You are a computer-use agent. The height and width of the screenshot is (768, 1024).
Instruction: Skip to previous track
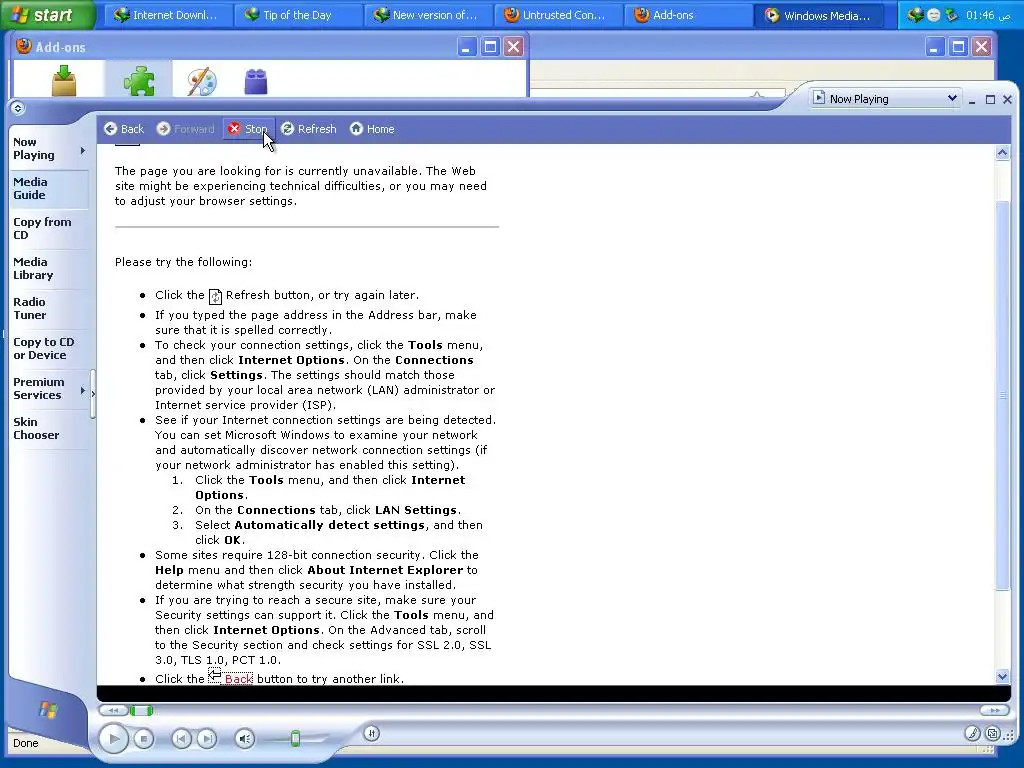[x=181, y=739]
